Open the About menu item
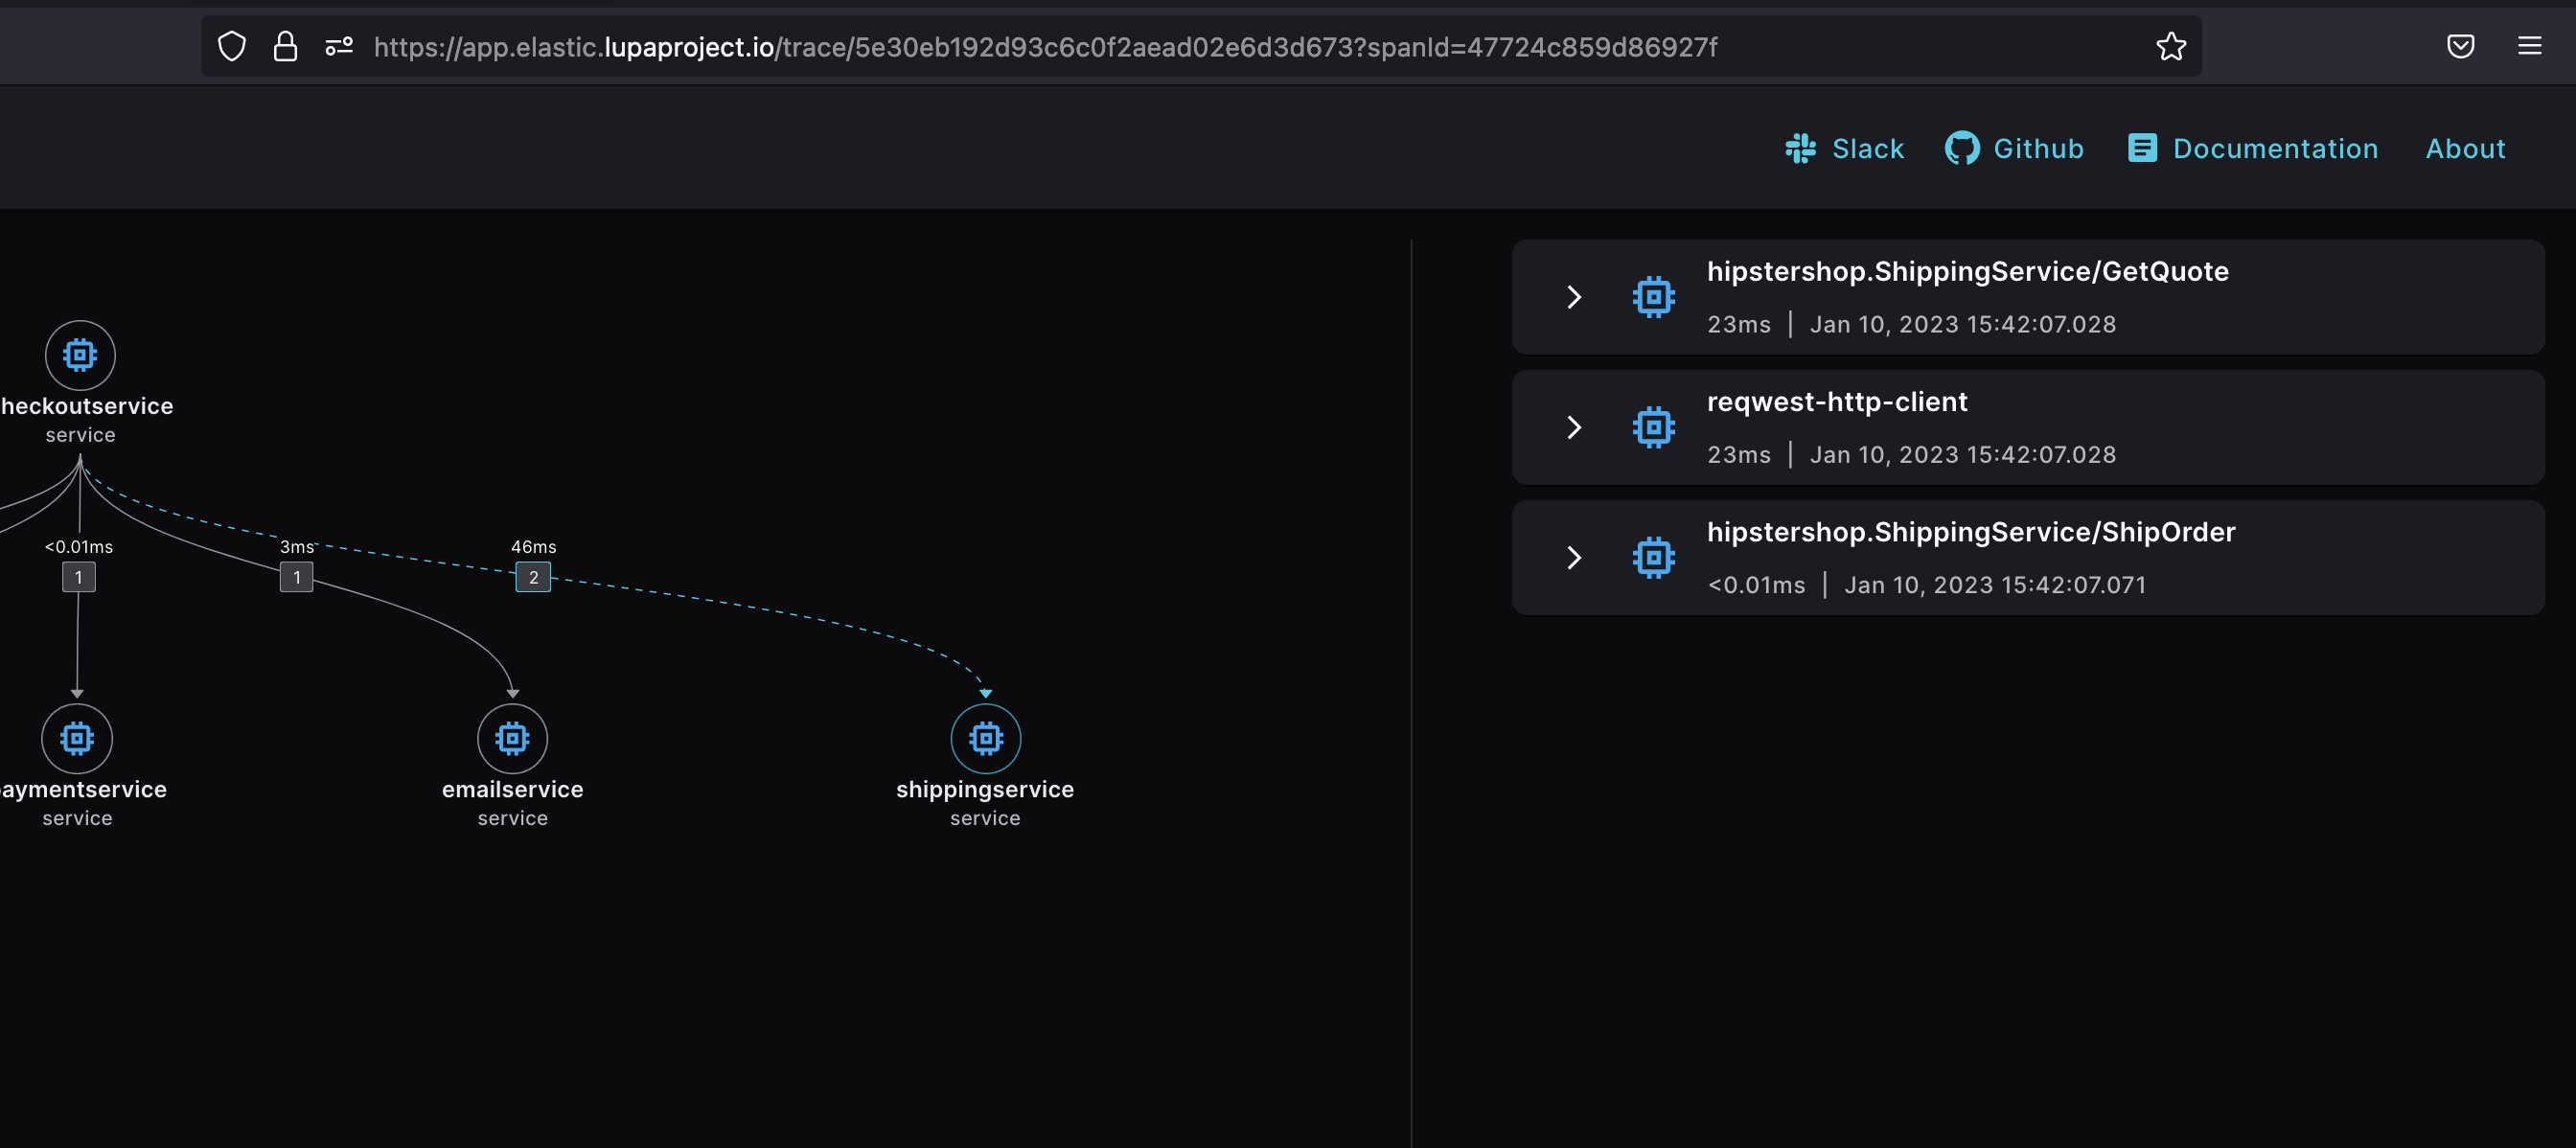 pyautogui.click(x=2465, y=149)
